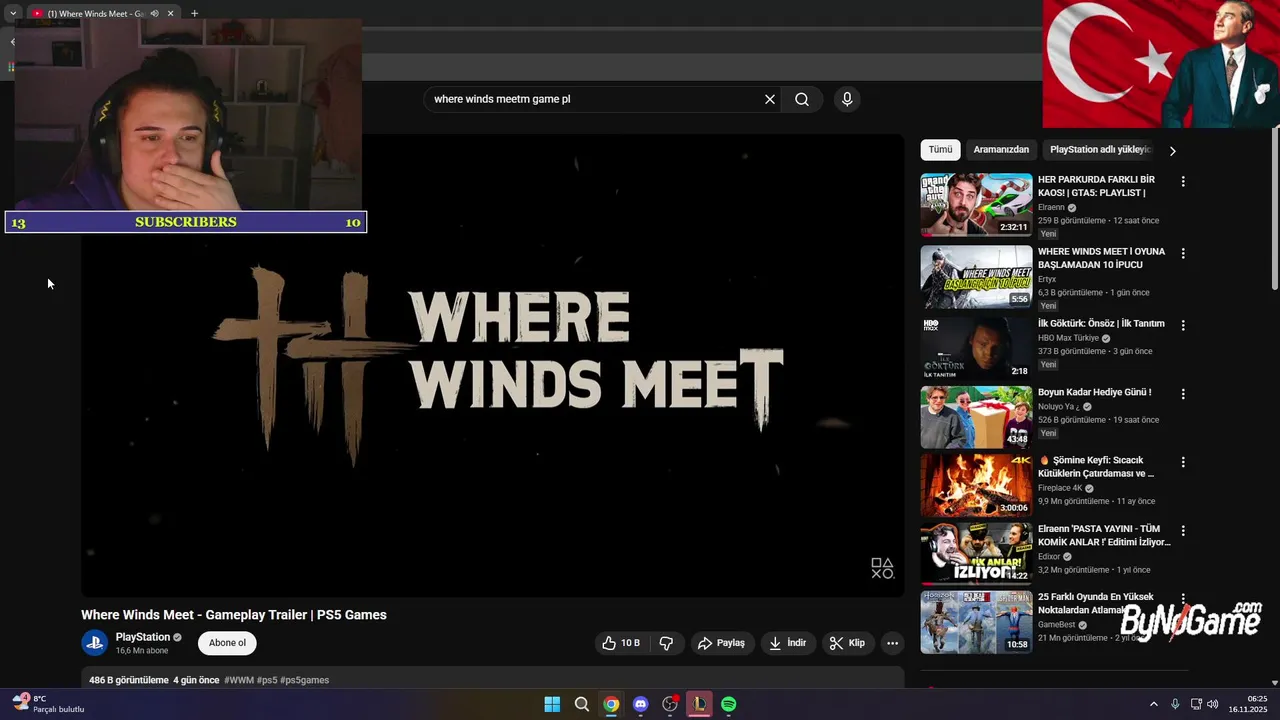Open Where Winds Meet 10 İpucu thumbnail
This screenshot has width=1280, height=720.
click(x=976, y=277)
